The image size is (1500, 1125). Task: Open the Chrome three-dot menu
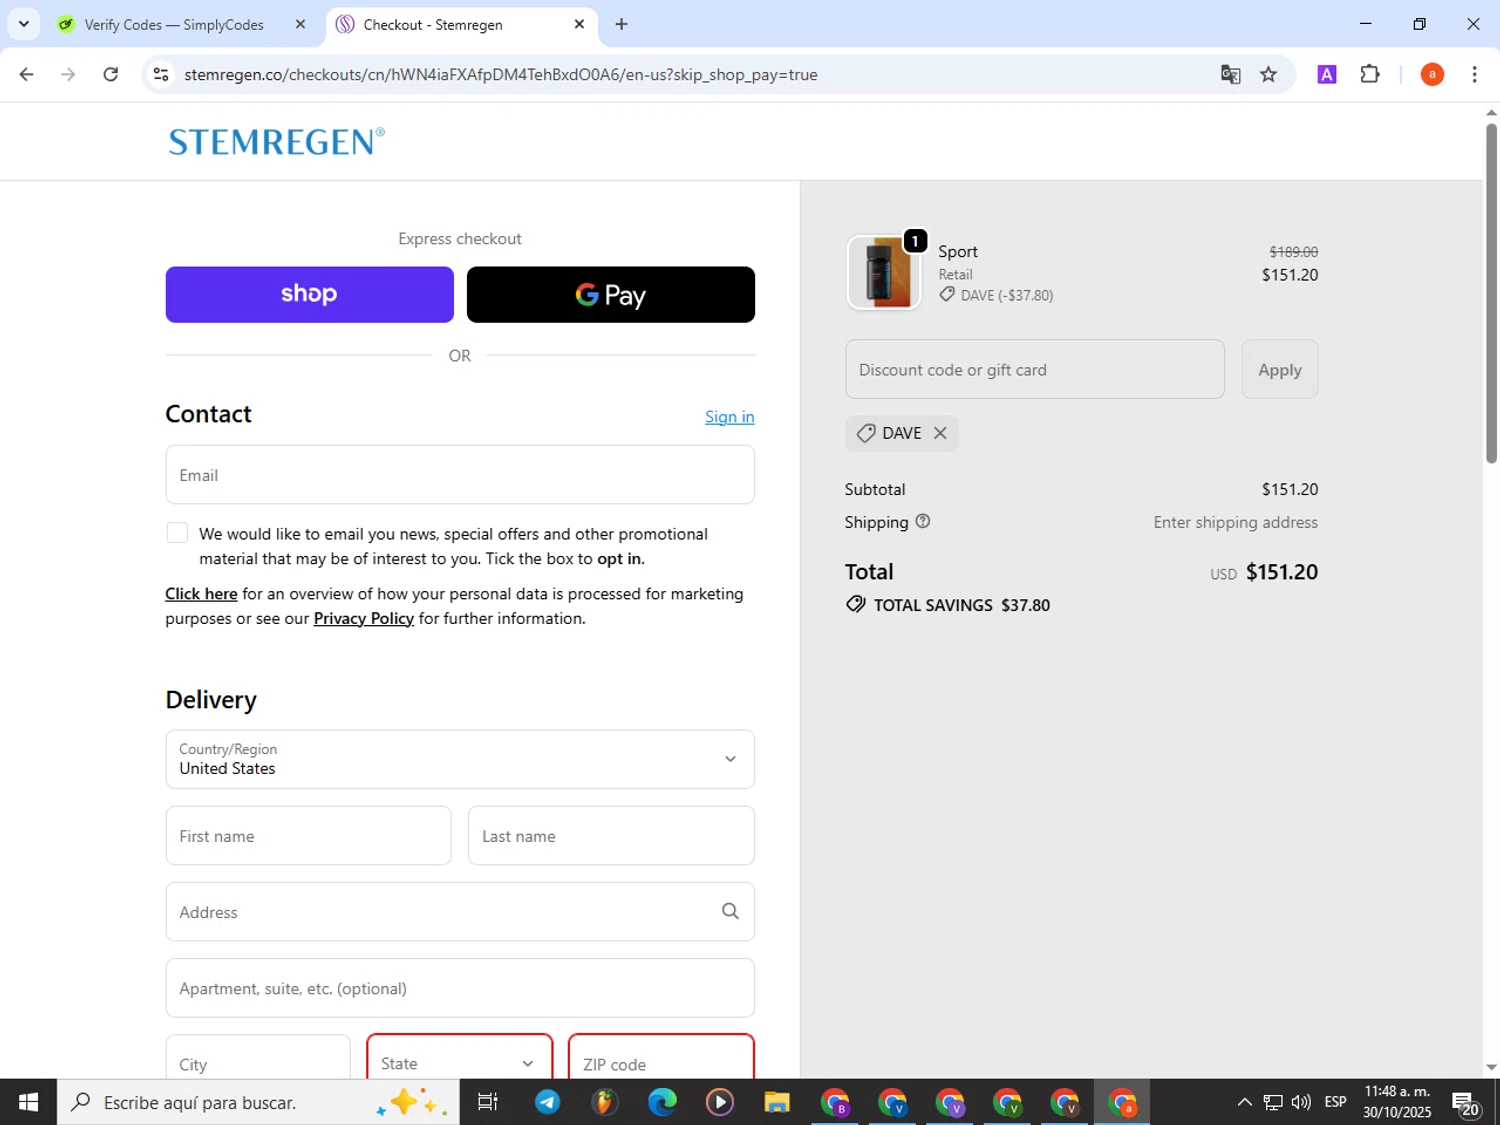tap(1474, 74)
